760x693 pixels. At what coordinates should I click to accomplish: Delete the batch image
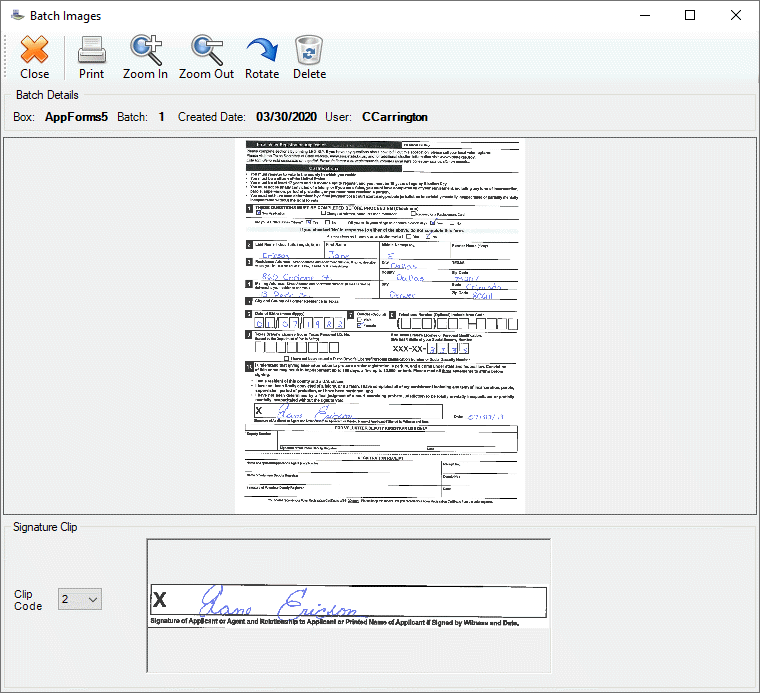pyautogui.click(x=309, y=57)
